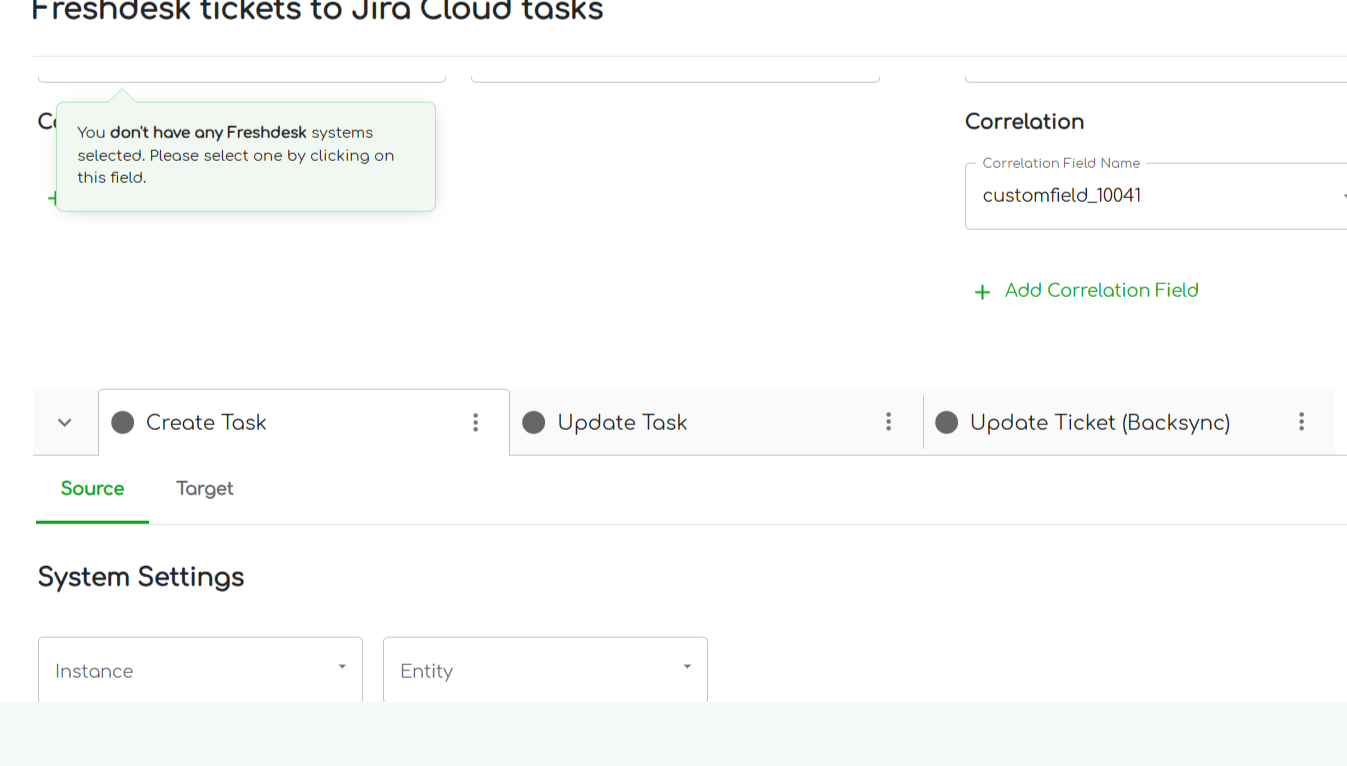
Task: Open the Update Task kebab menu
Action: (888, 422)
